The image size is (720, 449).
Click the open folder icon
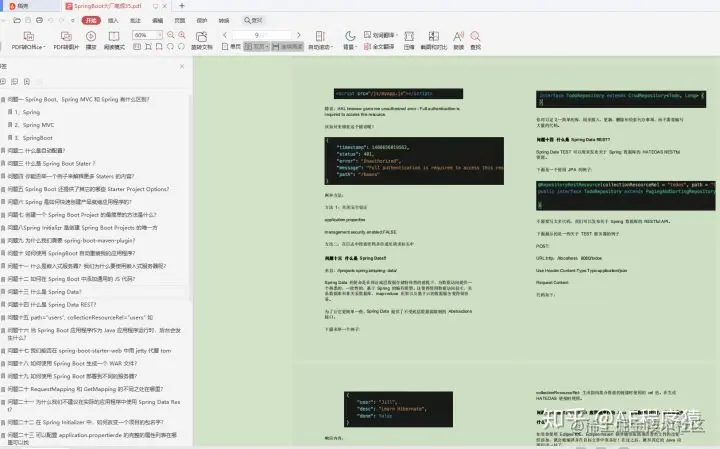17,20
